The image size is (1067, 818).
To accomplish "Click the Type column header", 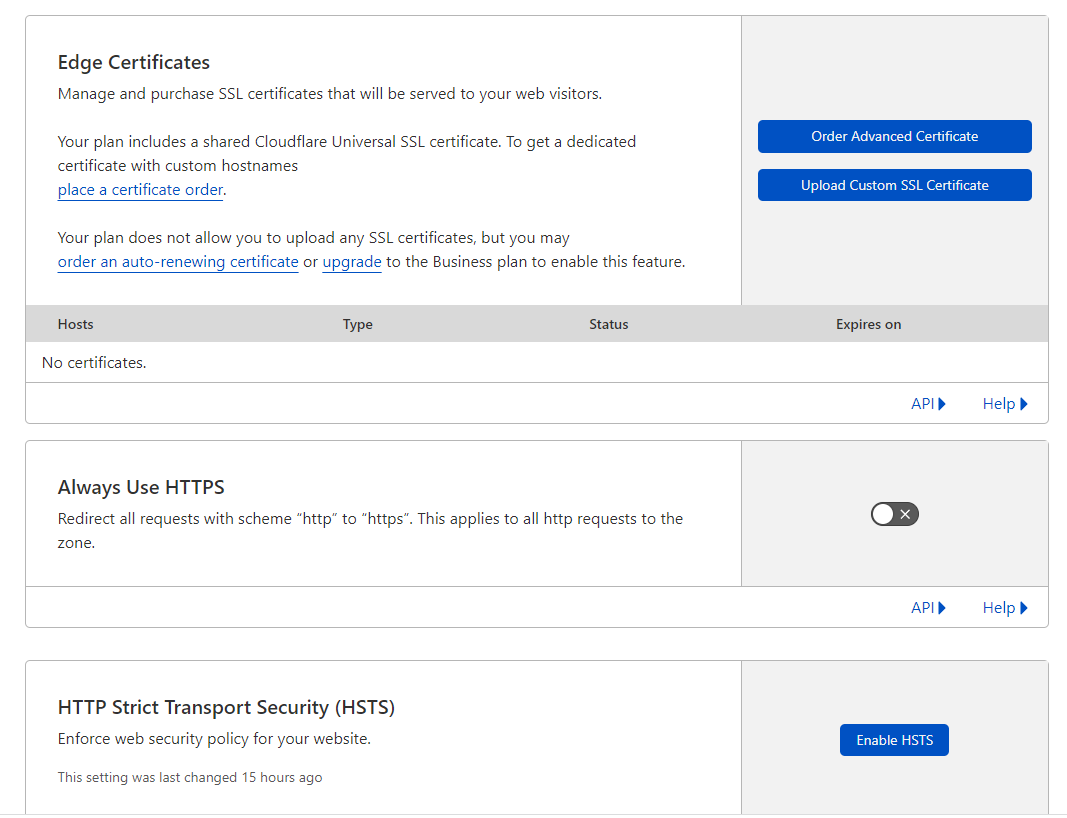I will 357,324.
